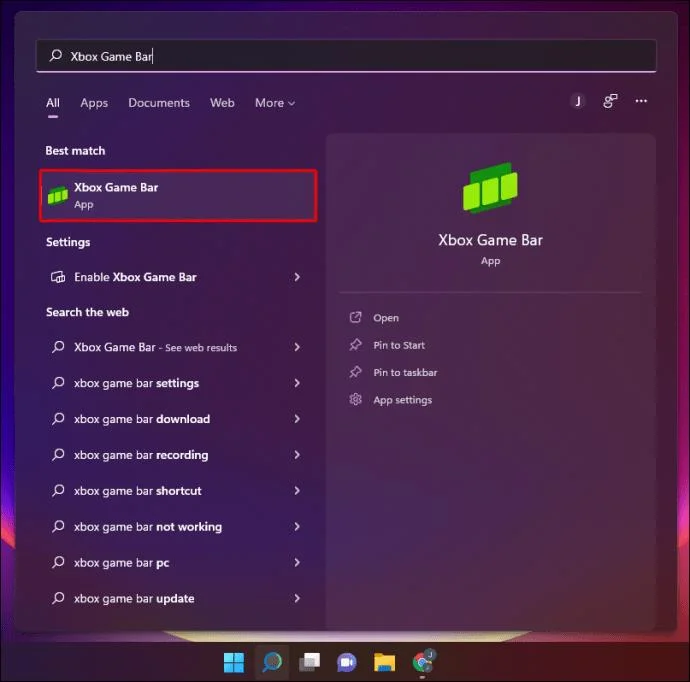Switch to the Apps tab
The image size is (690, 682).
coord(94,103)
